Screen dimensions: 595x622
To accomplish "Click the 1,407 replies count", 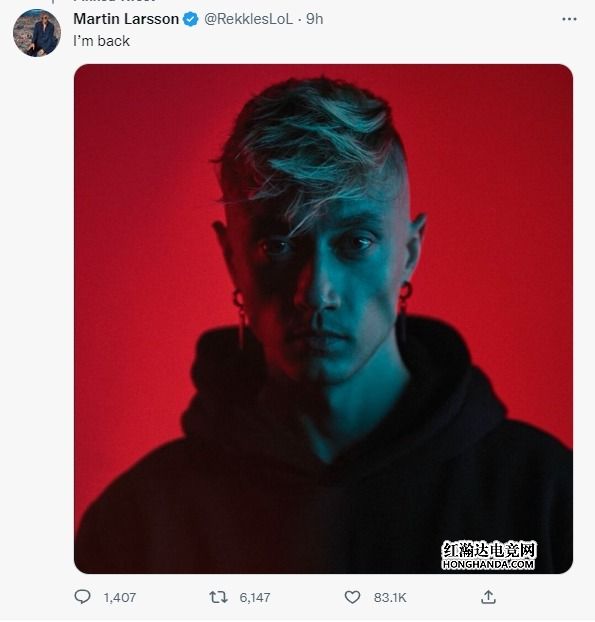I will click(x=120, y=597).
